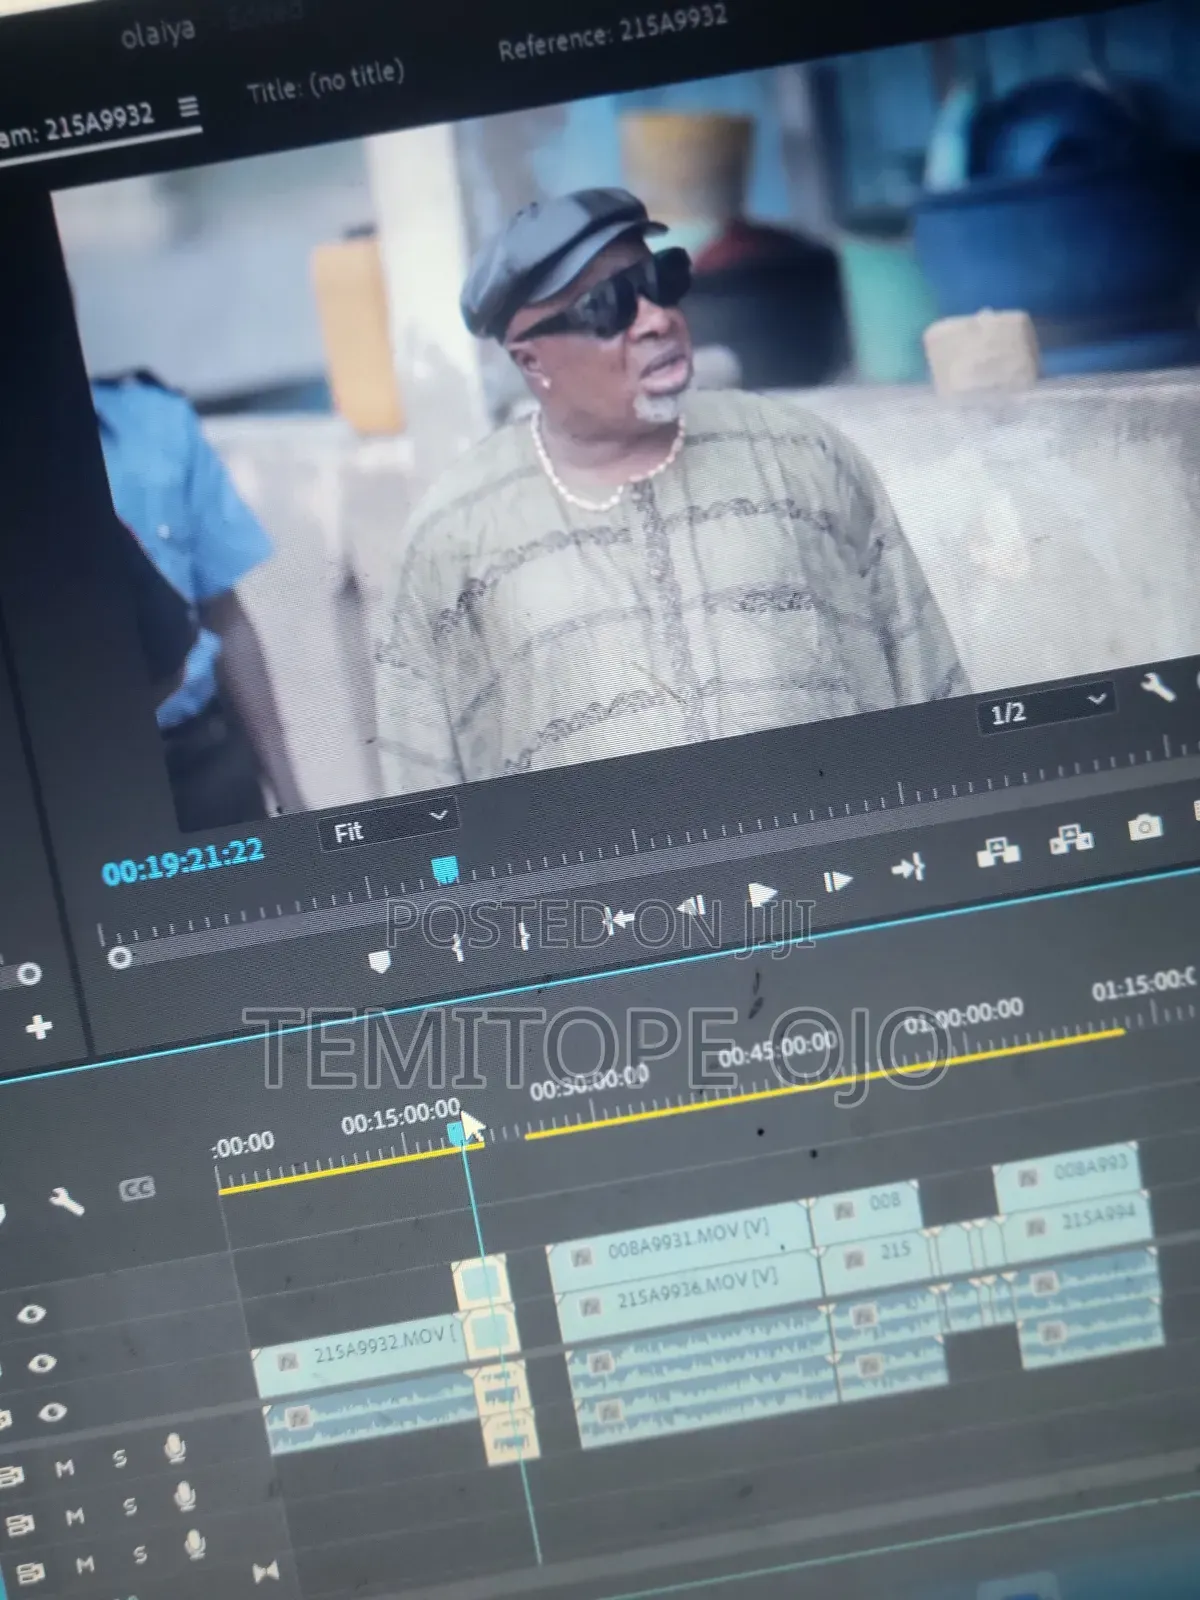Mute the third audio track
The width and height of the screenshot is (1200, 1600).
pyautogui.click(x=85, y=1564)
